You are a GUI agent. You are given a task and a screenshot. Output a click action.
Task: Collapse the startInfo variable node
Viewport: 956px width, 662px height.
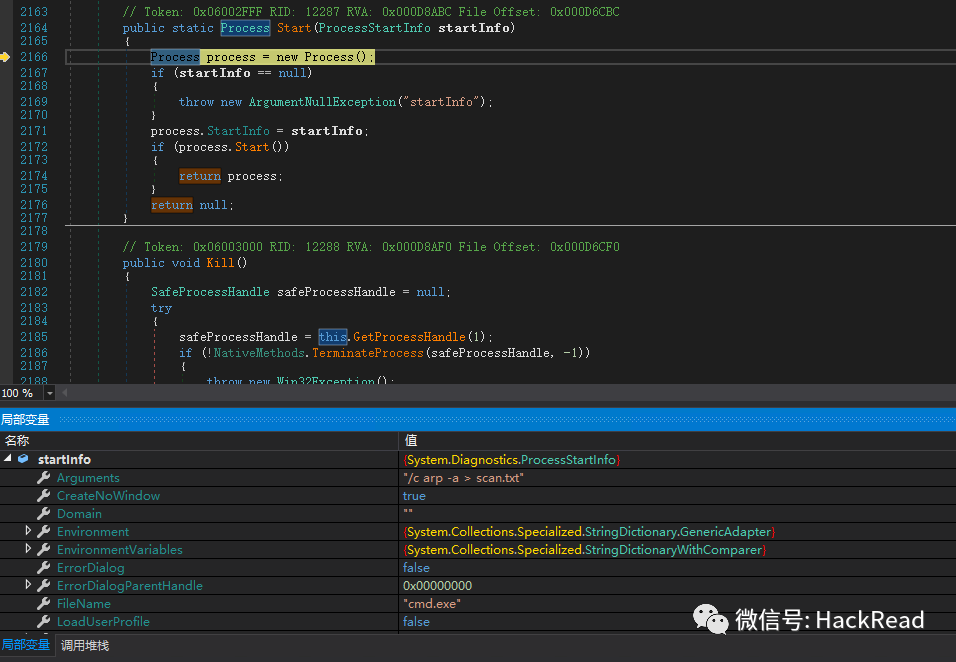tap(8, 458)
